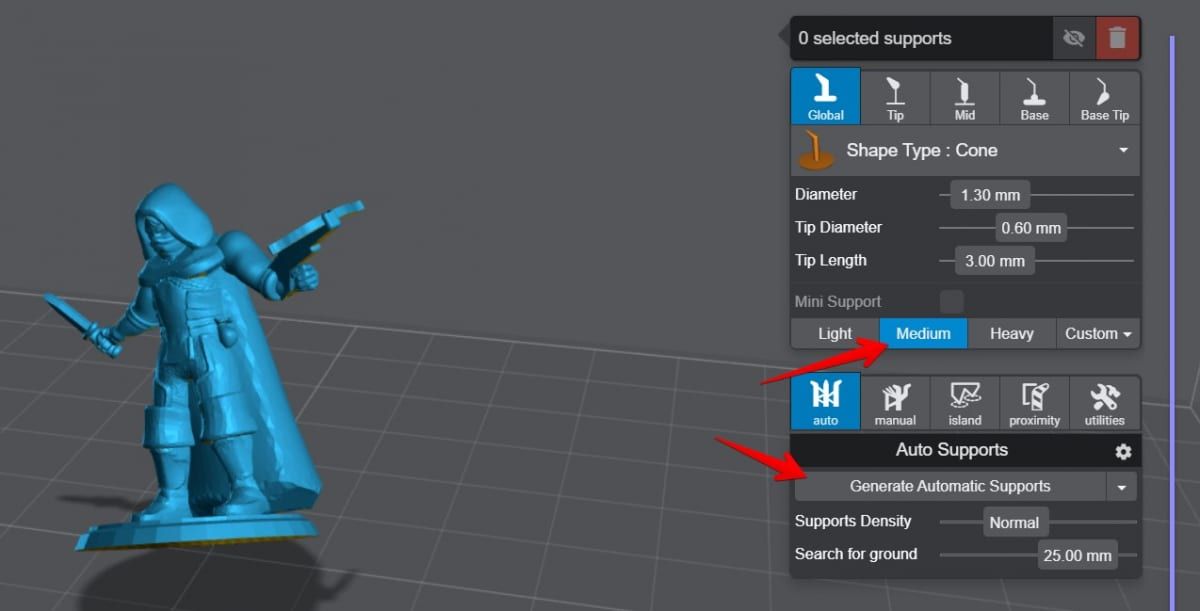Open the Auto Supports settings gear
Viewport: 1200px width, 611px height.
pyautogui.click(x=1125, y=450)
